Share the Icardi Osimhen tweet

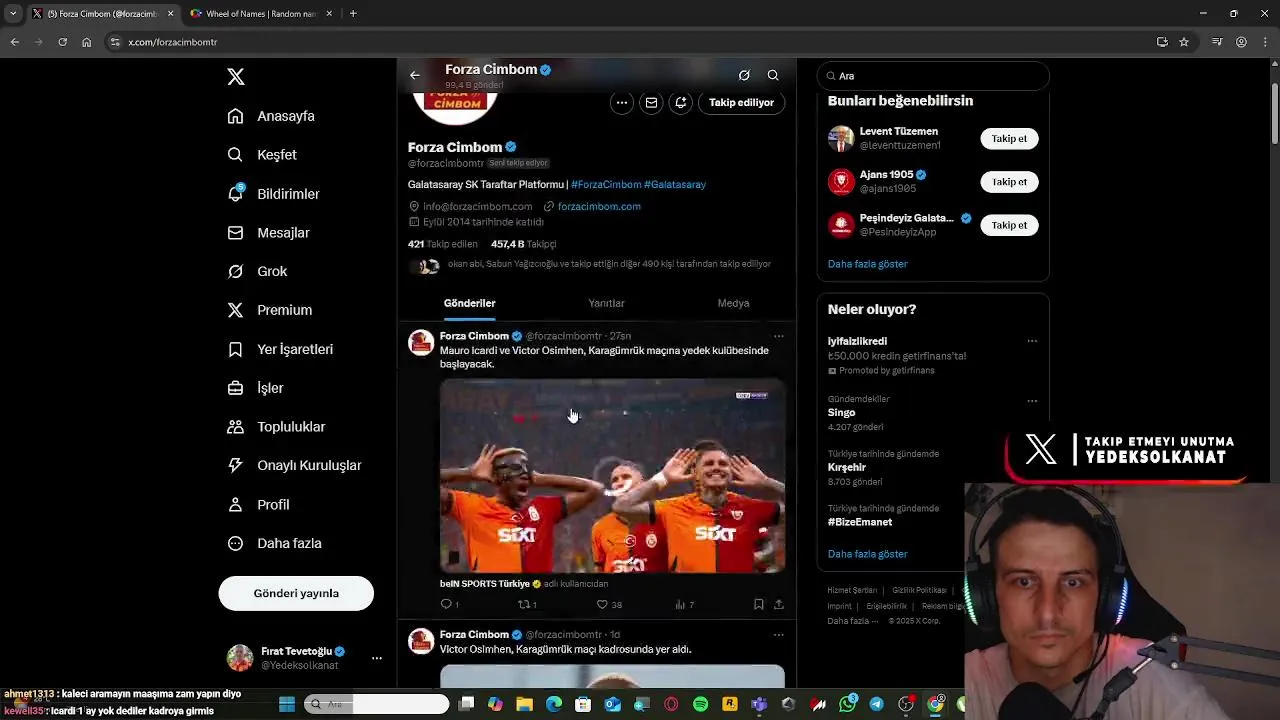779,604
